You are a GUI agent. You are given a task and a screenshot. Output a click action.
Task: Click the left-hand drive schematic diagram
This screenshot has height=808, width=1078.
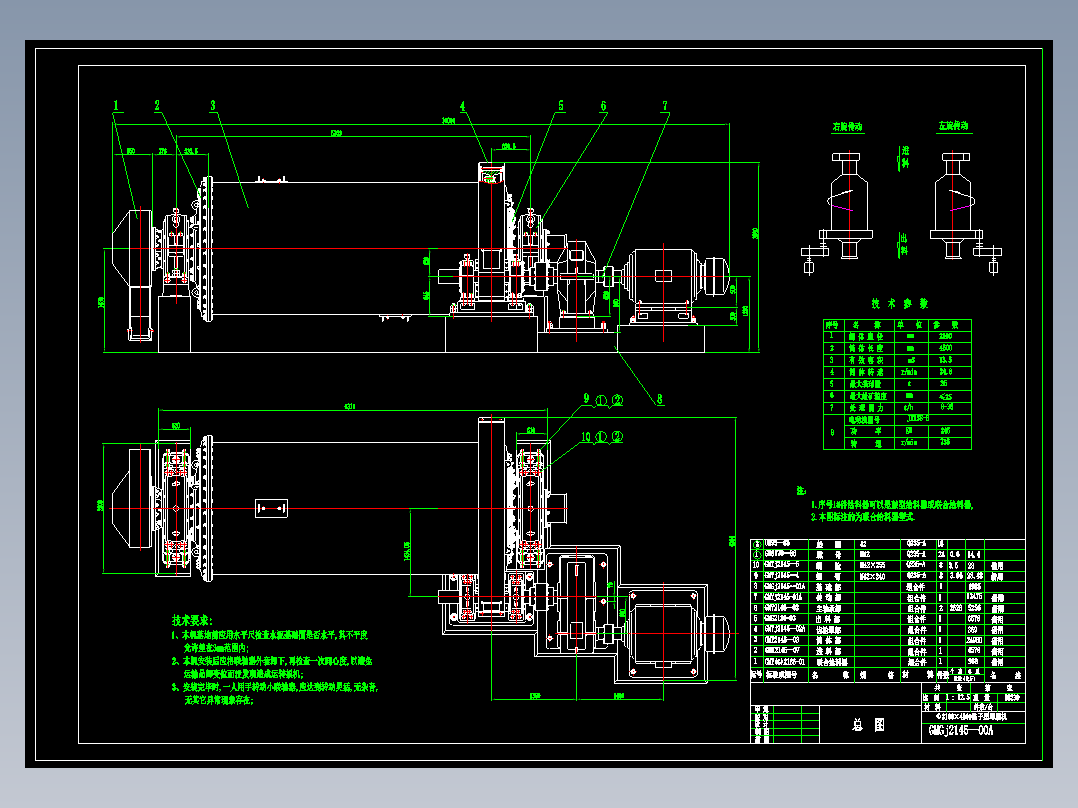pyautogui.click(x=966, y=213)
